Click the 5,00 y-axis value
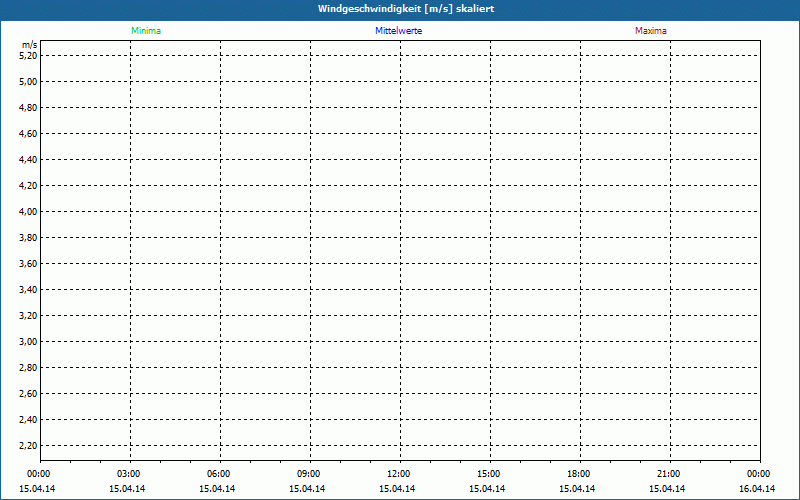 [x=28, y=82]
